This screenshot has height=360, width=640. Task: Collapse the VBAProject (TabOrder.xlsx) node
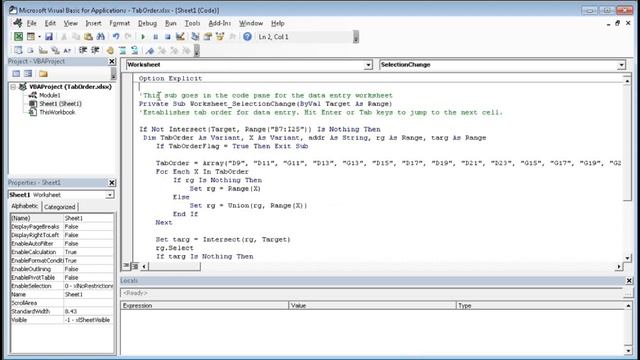13,87
